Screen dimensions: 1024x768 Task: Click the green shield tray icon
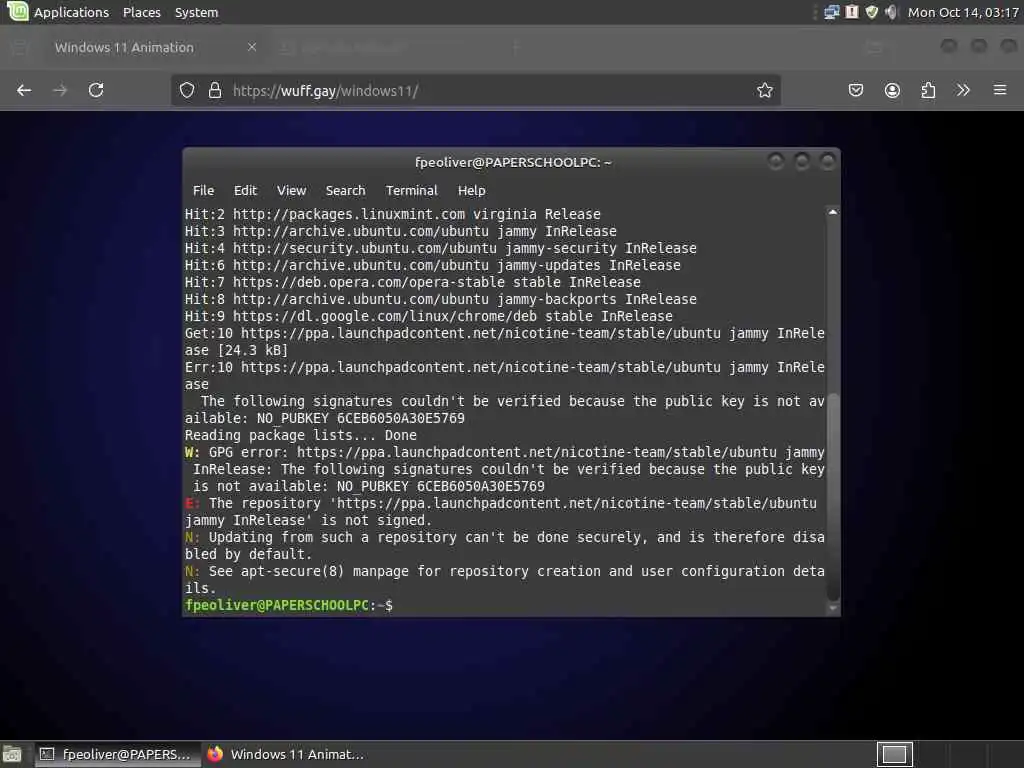871,12
